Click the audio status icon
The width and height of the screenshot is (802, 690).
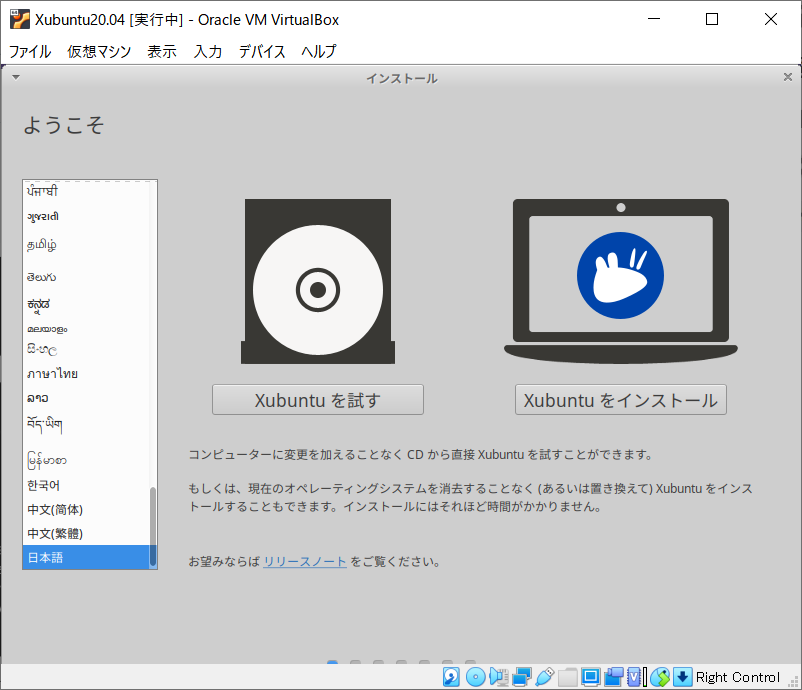click(498, 677)
